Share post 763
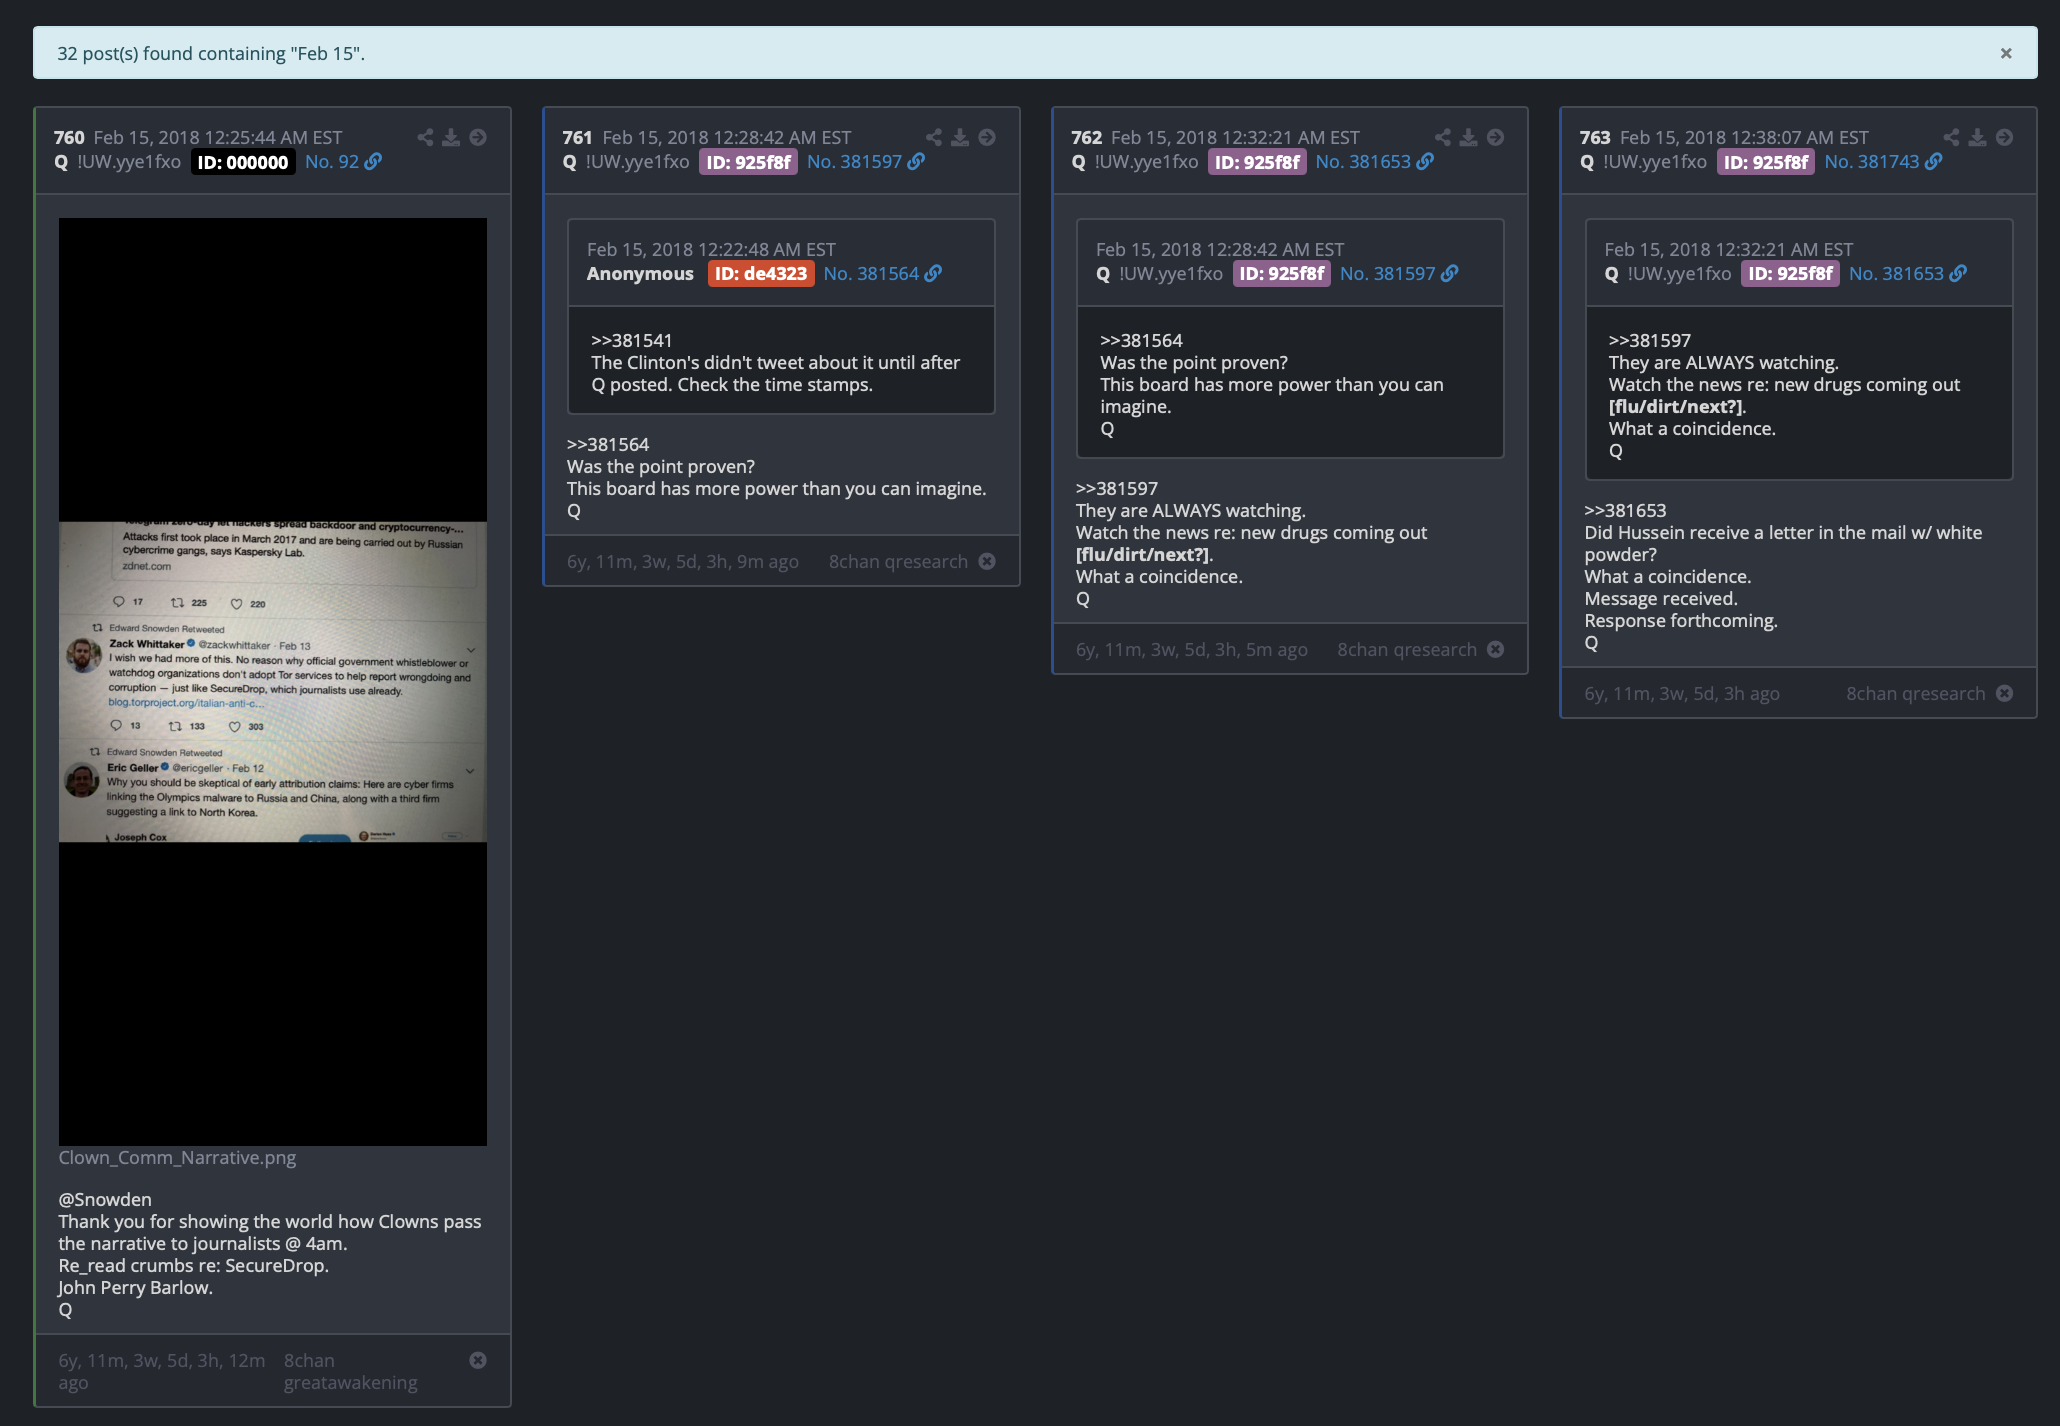The width and height of the screenshot is (2060, 1426). point(1951,137)
